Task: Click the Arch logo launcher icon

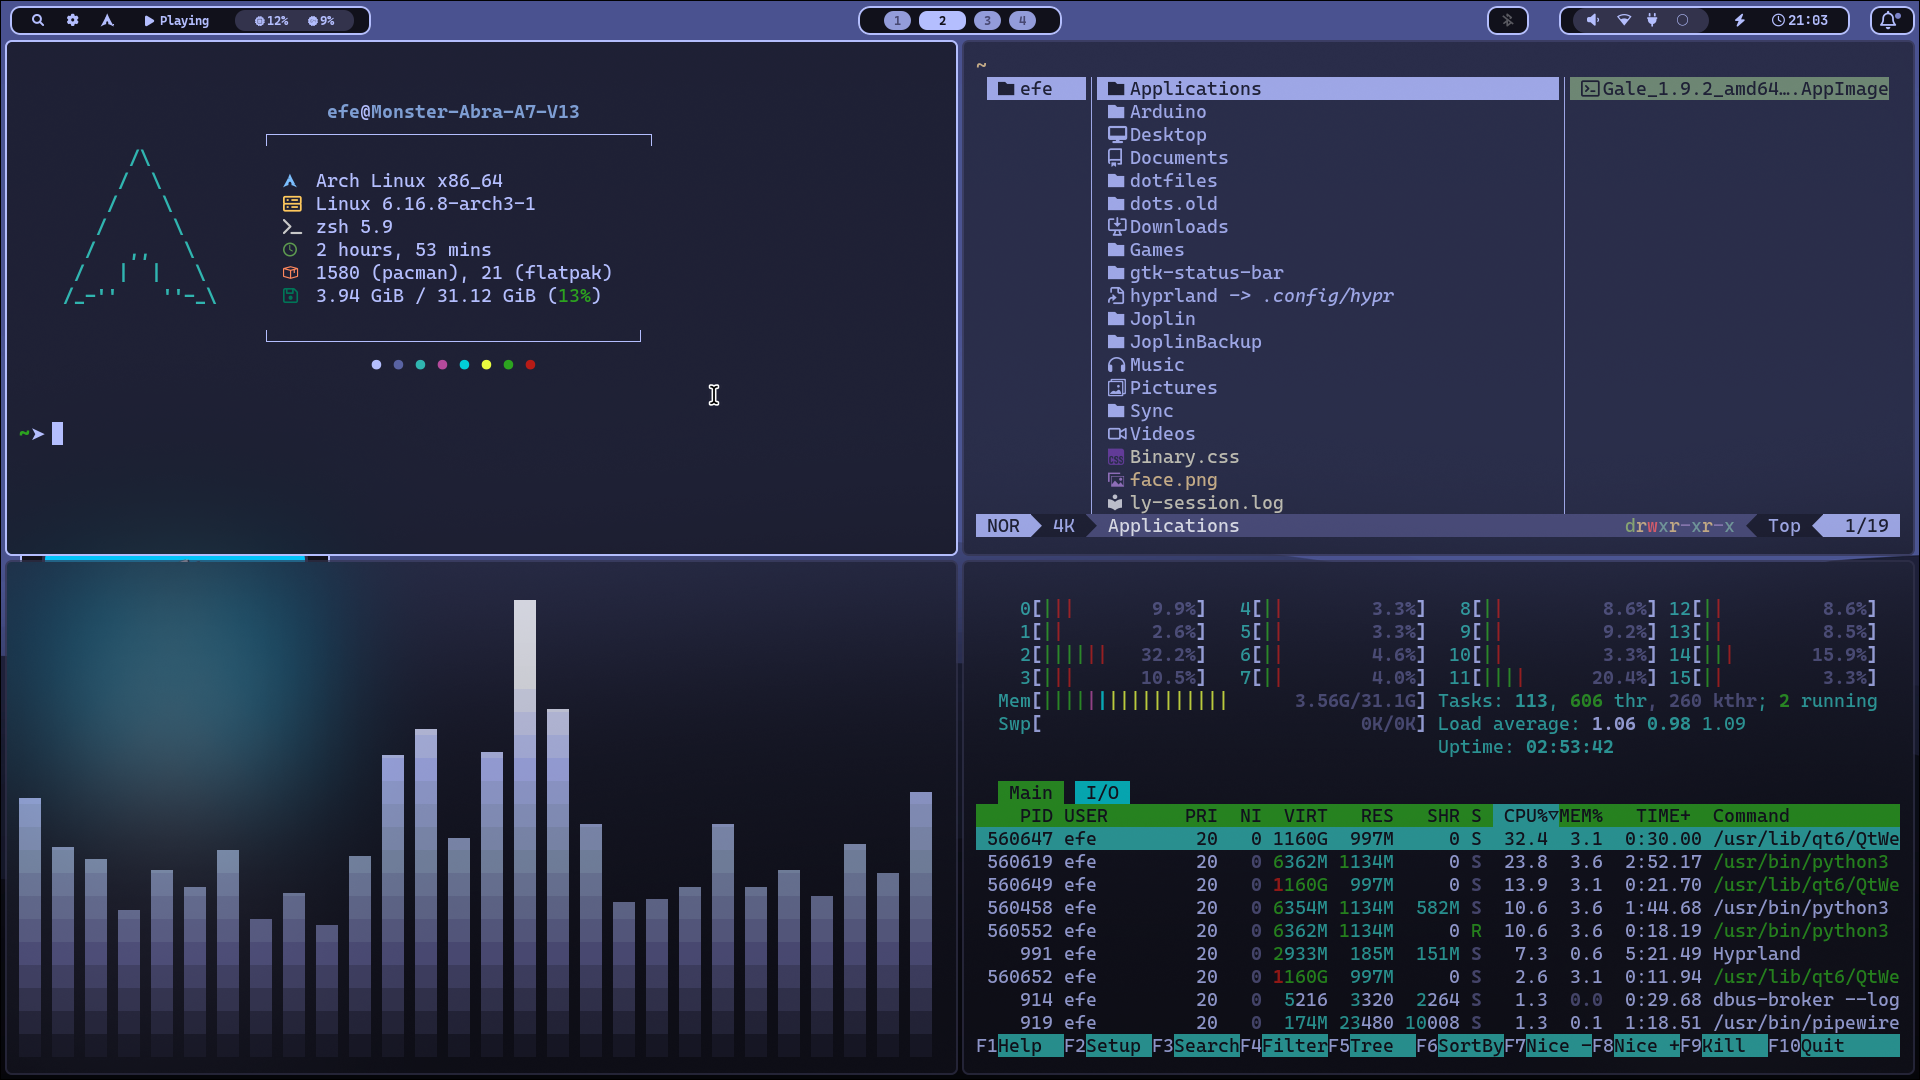Action: click(x=107, y=20)
